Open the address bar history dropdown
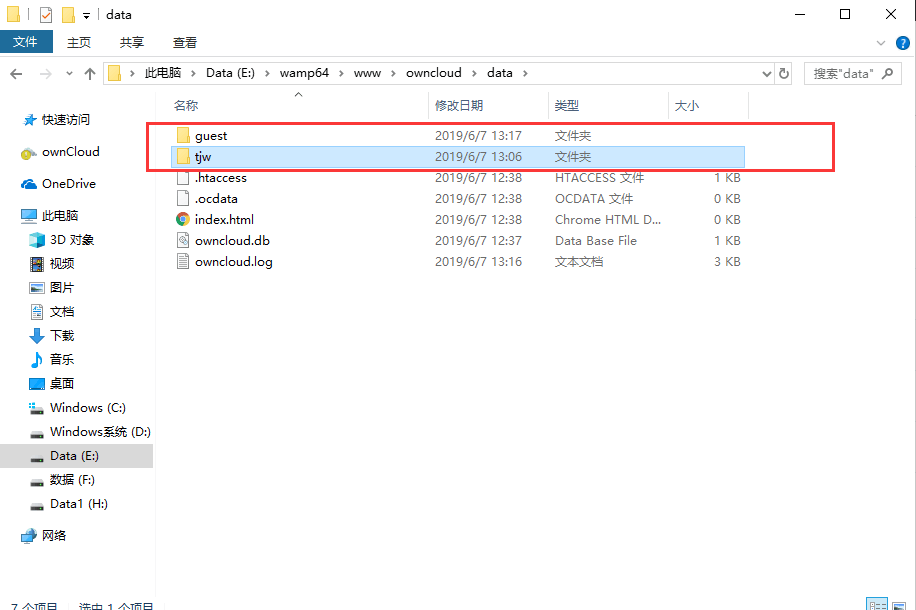This screenshot has width=916, height=610. pos(766,74)
